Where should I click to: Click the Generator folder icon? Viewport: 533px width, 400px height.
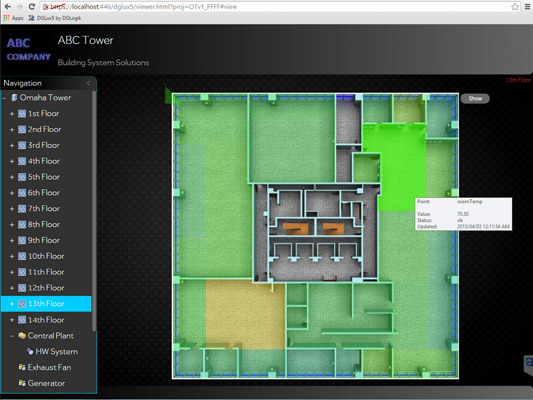22,383
